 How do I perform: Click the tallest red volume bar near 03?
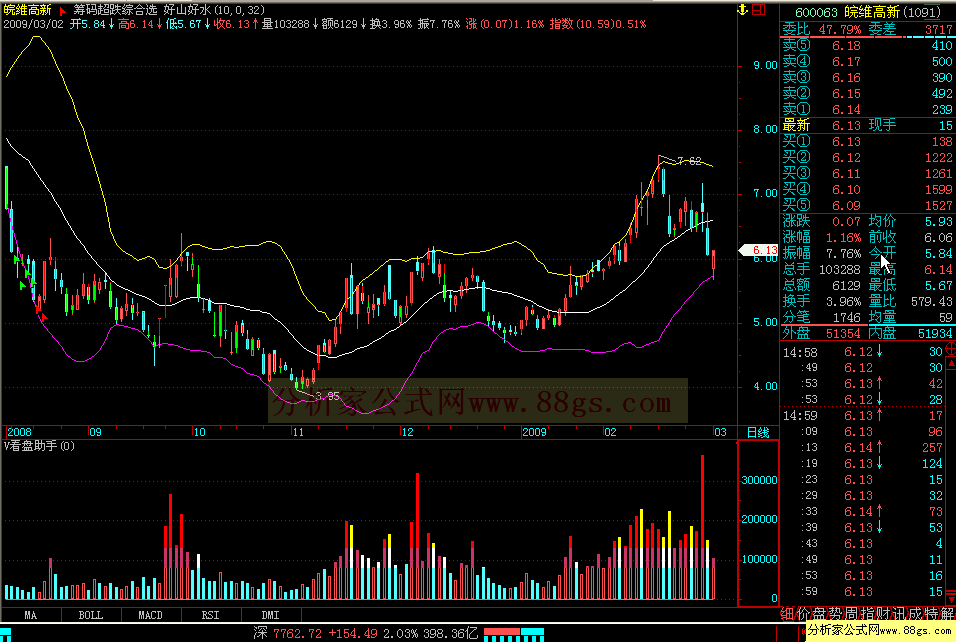702,527
